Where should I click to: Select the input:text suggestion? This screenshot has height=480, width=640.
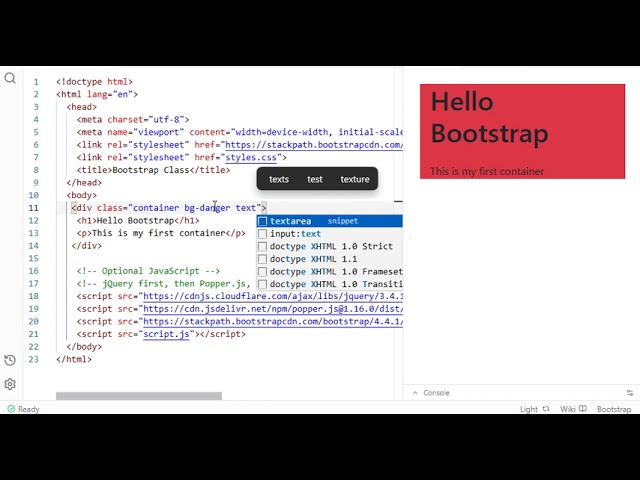click(x=330, y=233)
